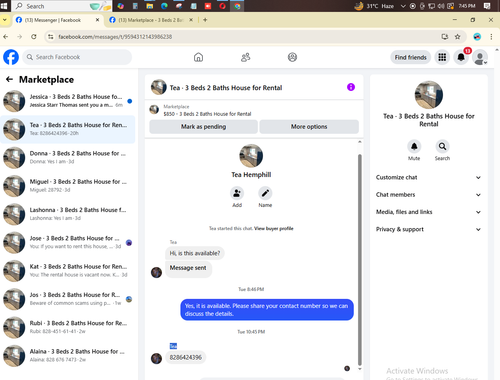Go to the Home feed icon
This screenshot has height=380, width=500.
[198, 57]
